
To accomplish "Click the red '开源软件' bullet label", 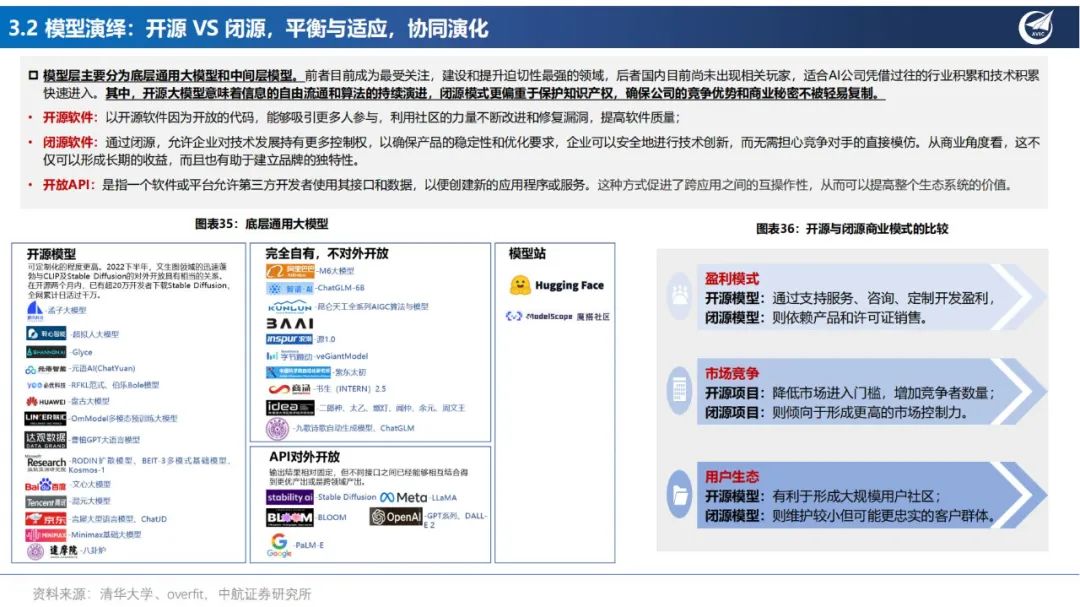I will point(68,118).
